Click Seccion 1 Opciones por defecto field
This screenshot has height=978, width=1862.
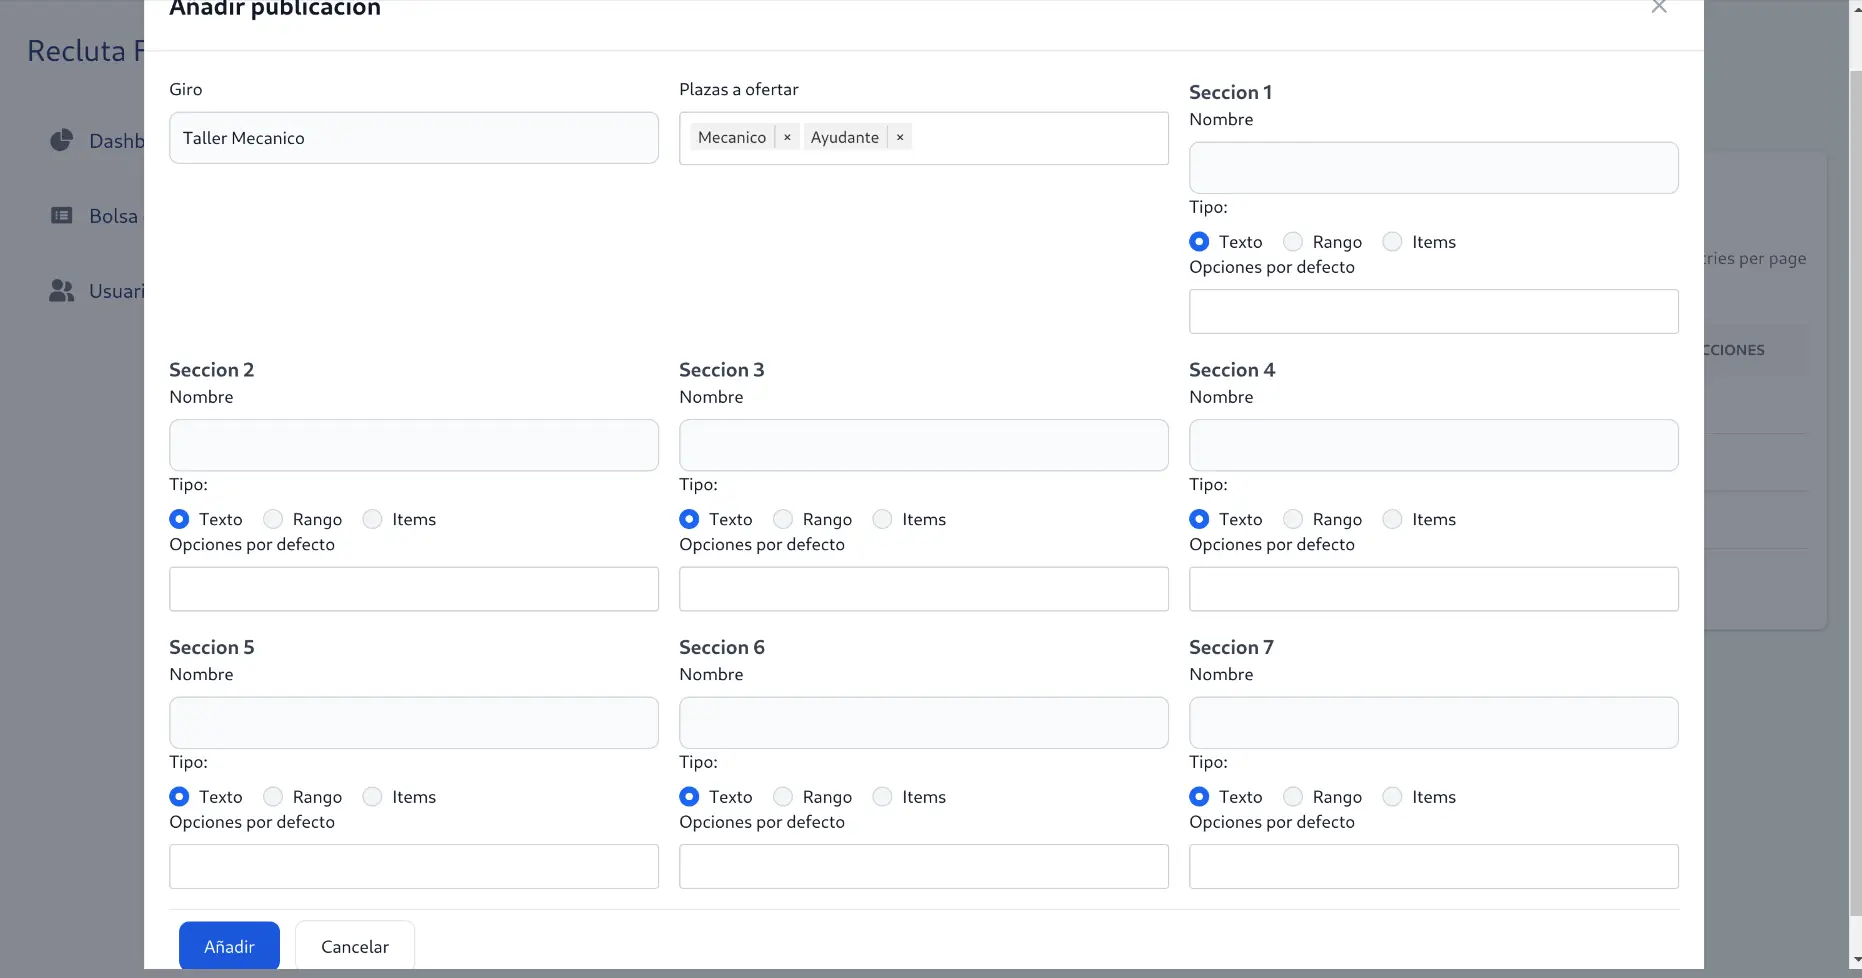[1433, 312]
